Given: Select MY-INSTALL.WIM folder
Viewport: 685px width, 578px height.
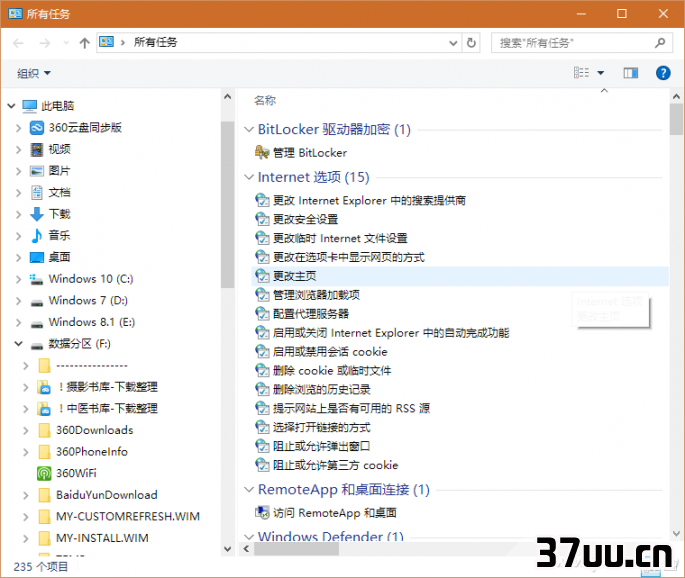Looking at the screenshot, I should point(102,538).
